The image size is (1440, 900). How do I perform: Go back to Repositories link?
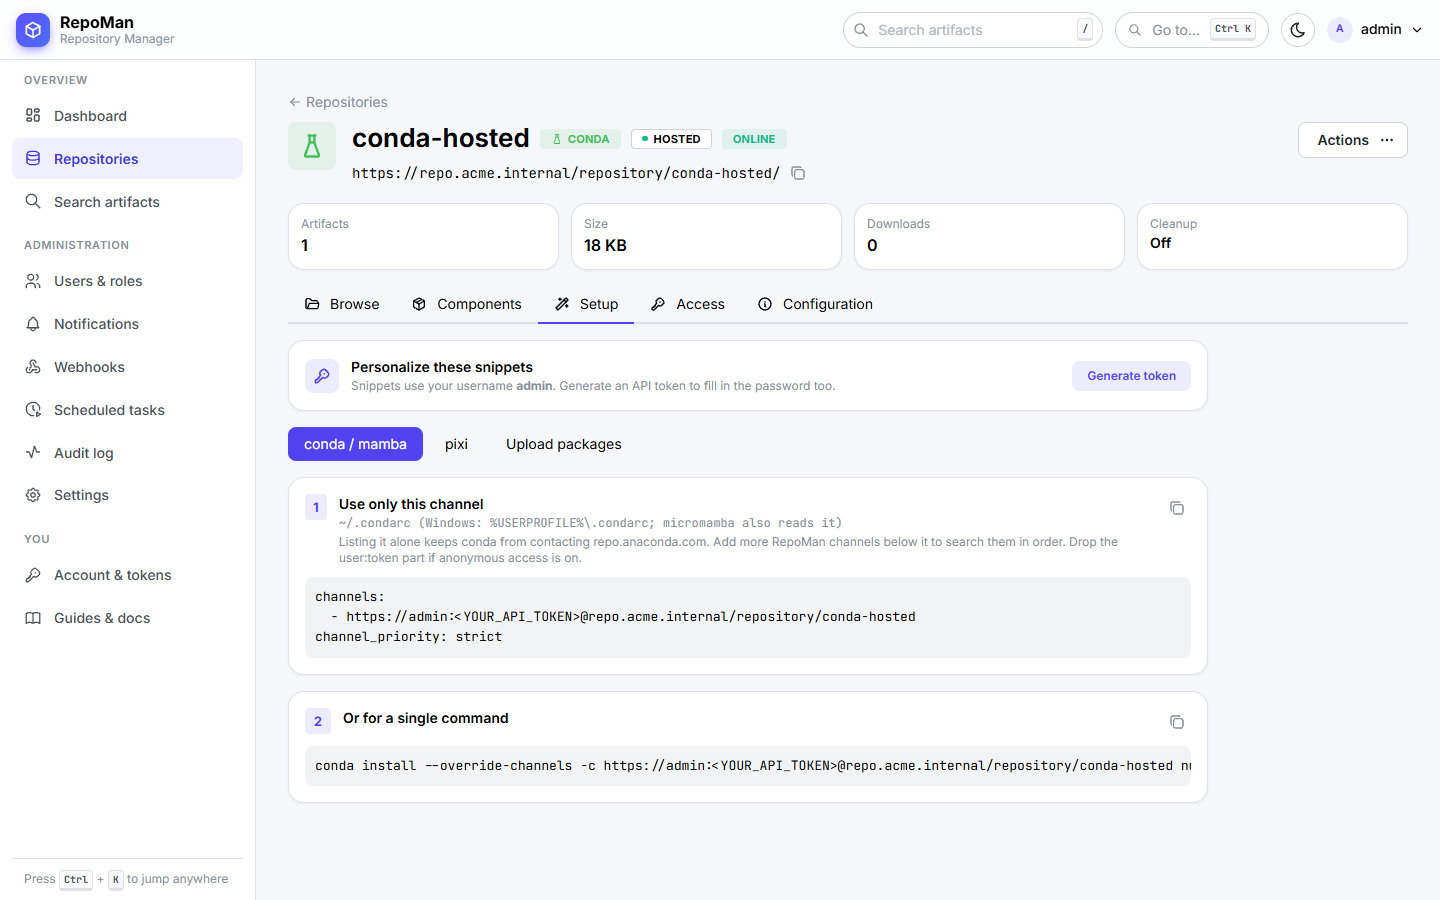pos(338,102)
